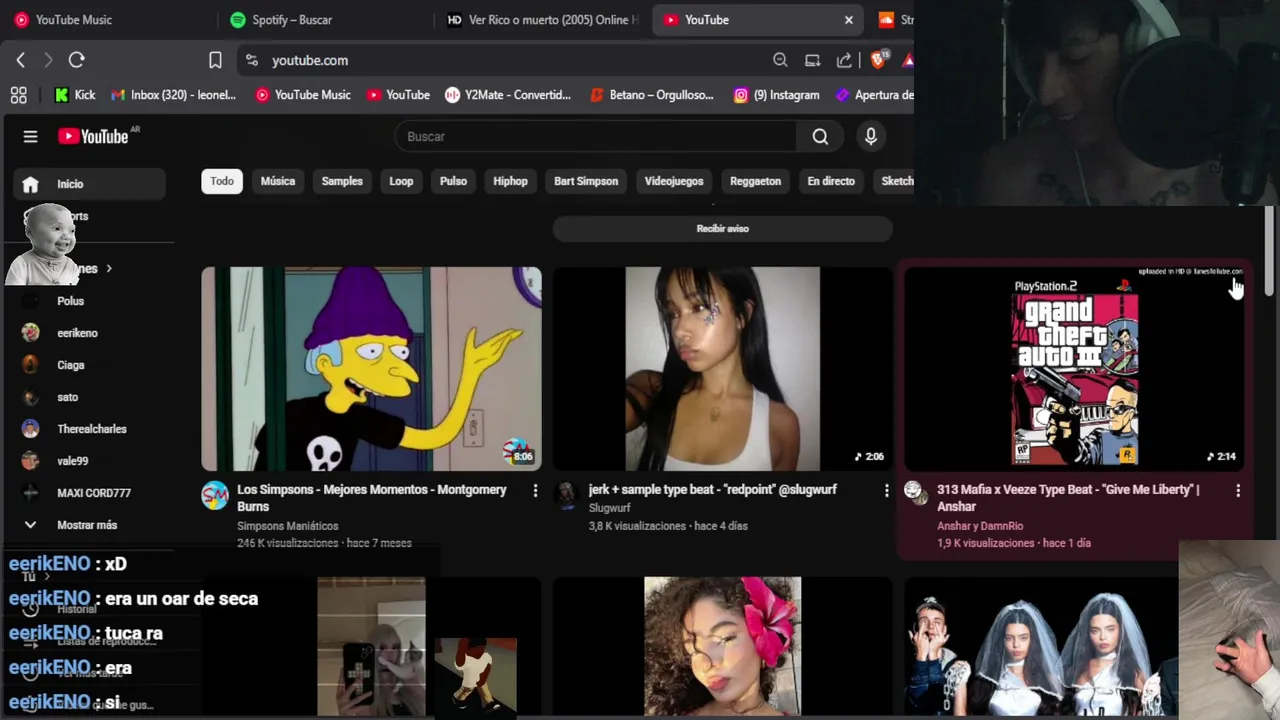Screen dimensions: 1280x720
Task: Open 313 Mafia x Veeze video title
Action: [x=1068, y=498]
